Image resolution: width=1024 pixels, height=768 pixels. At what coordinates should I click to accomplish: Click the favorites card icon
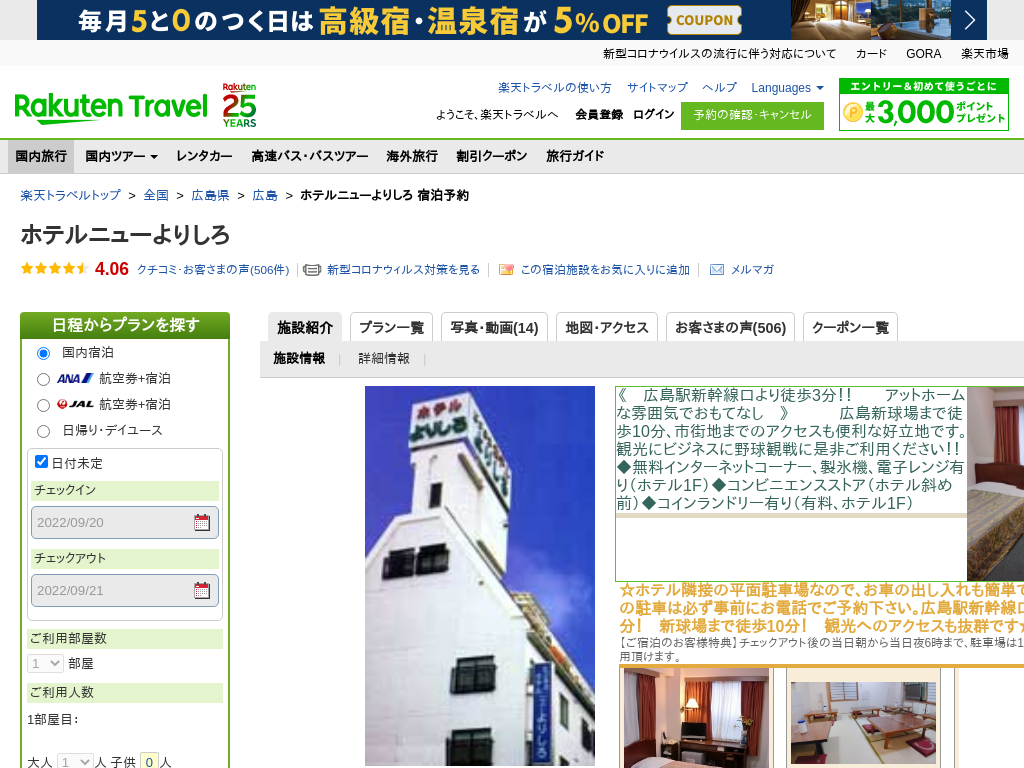pos(506,270)
